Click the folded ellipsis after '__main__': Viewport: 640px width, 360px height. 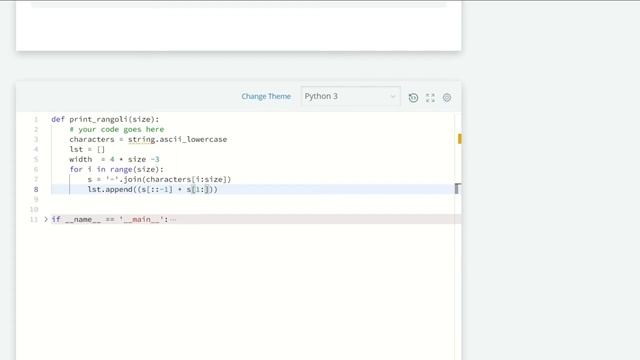(x=173, y=220)
